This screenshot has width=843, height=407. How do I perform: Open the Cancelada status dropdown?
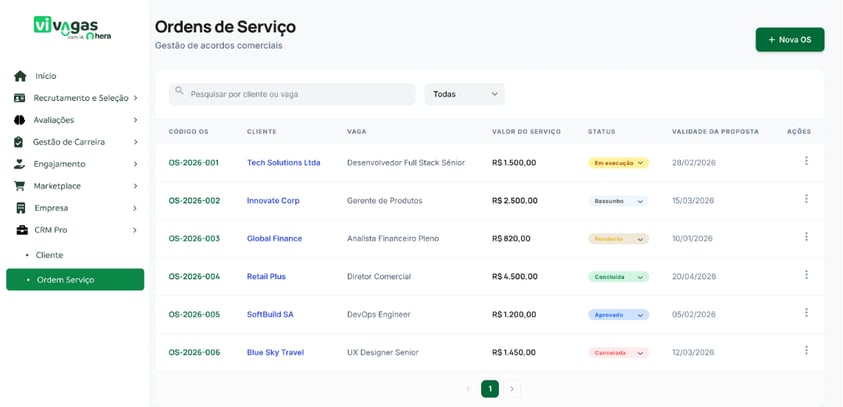tap(618, 353)
